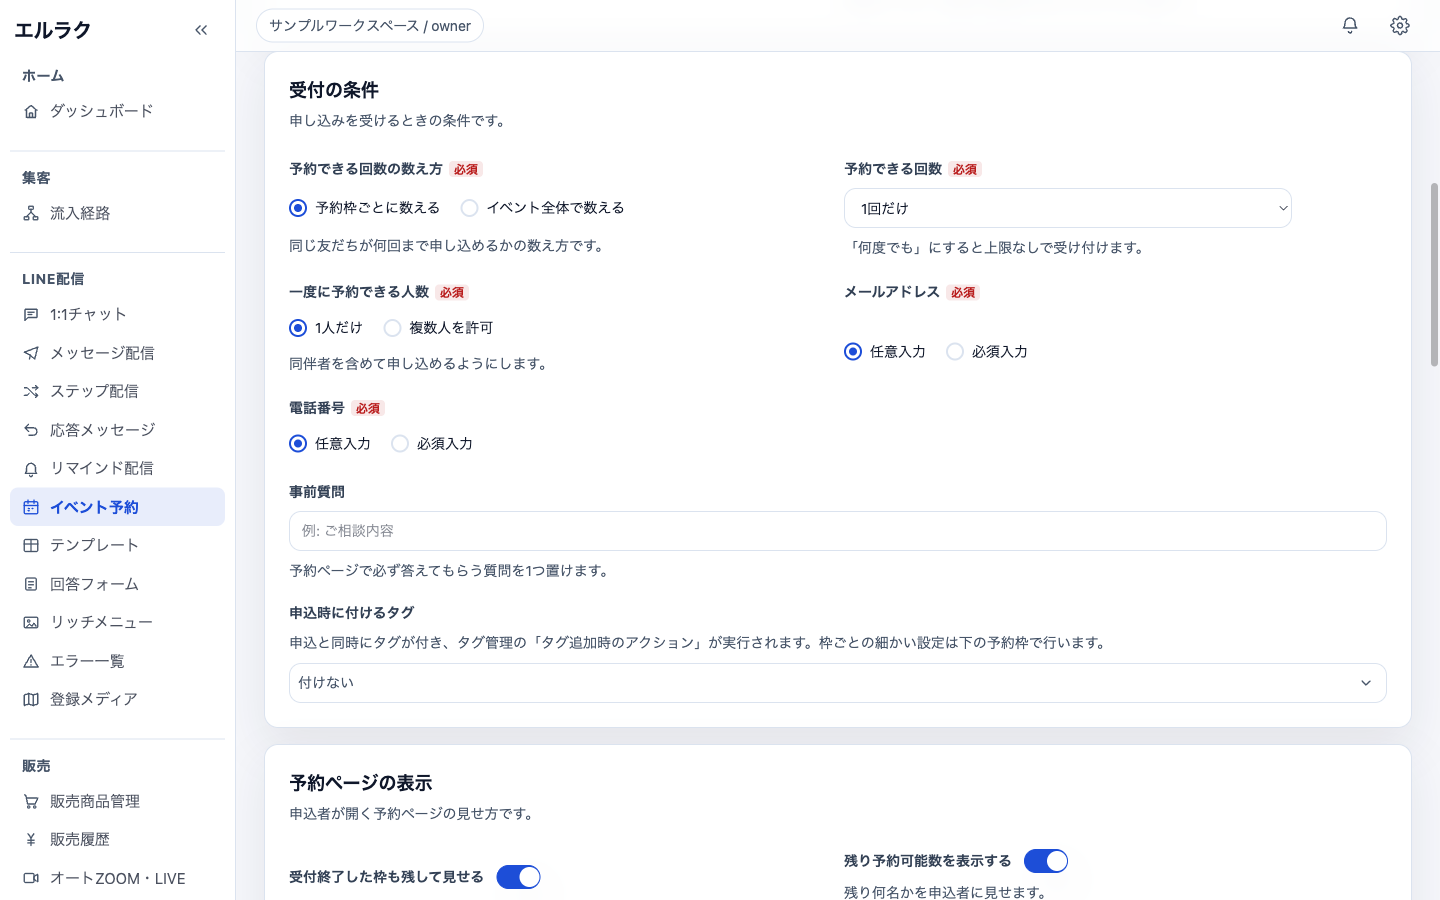The width and height of the screenshot is (1440, 900).
Task: Click the 事前質問 text input field
Action: 838,531
